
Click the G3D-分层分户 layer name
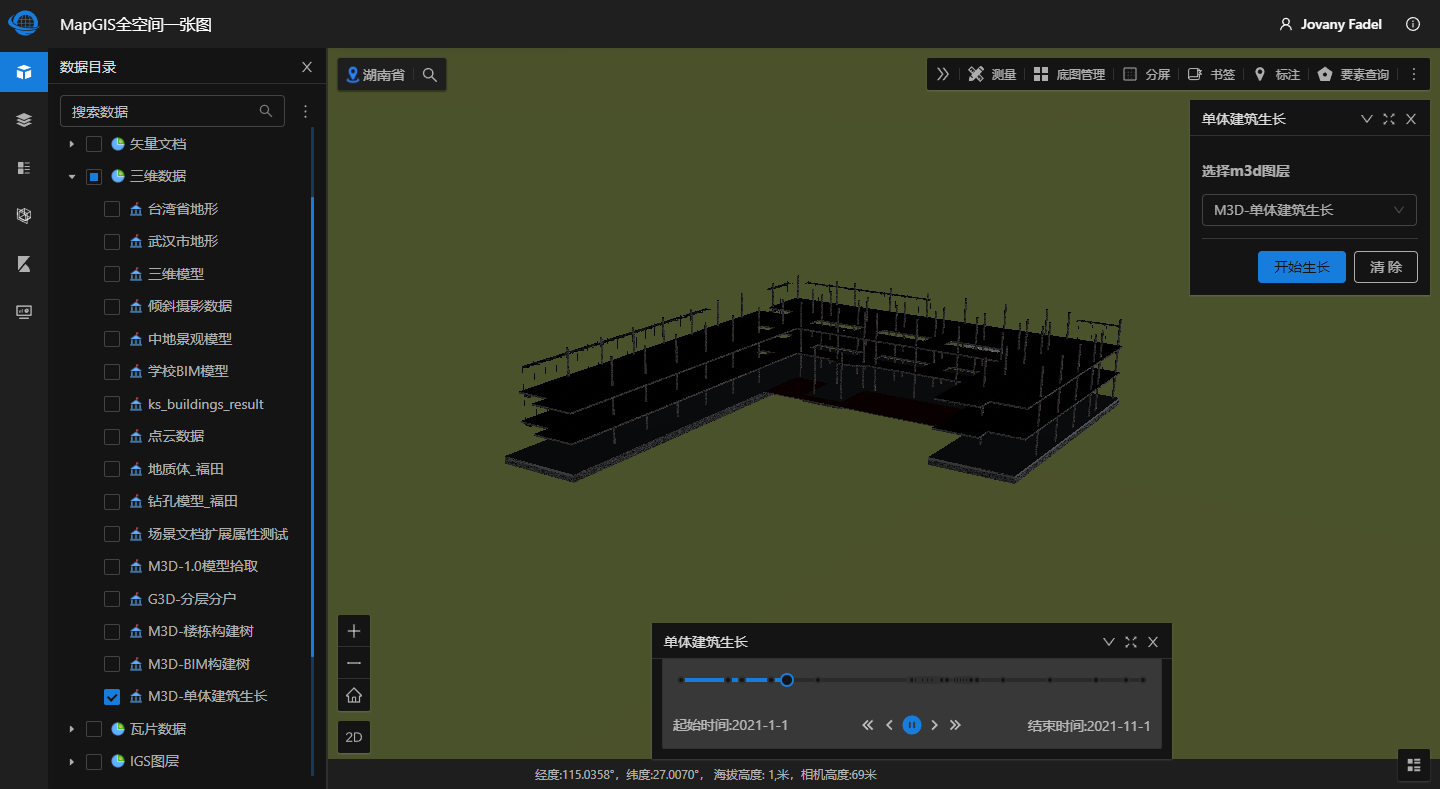192,599
